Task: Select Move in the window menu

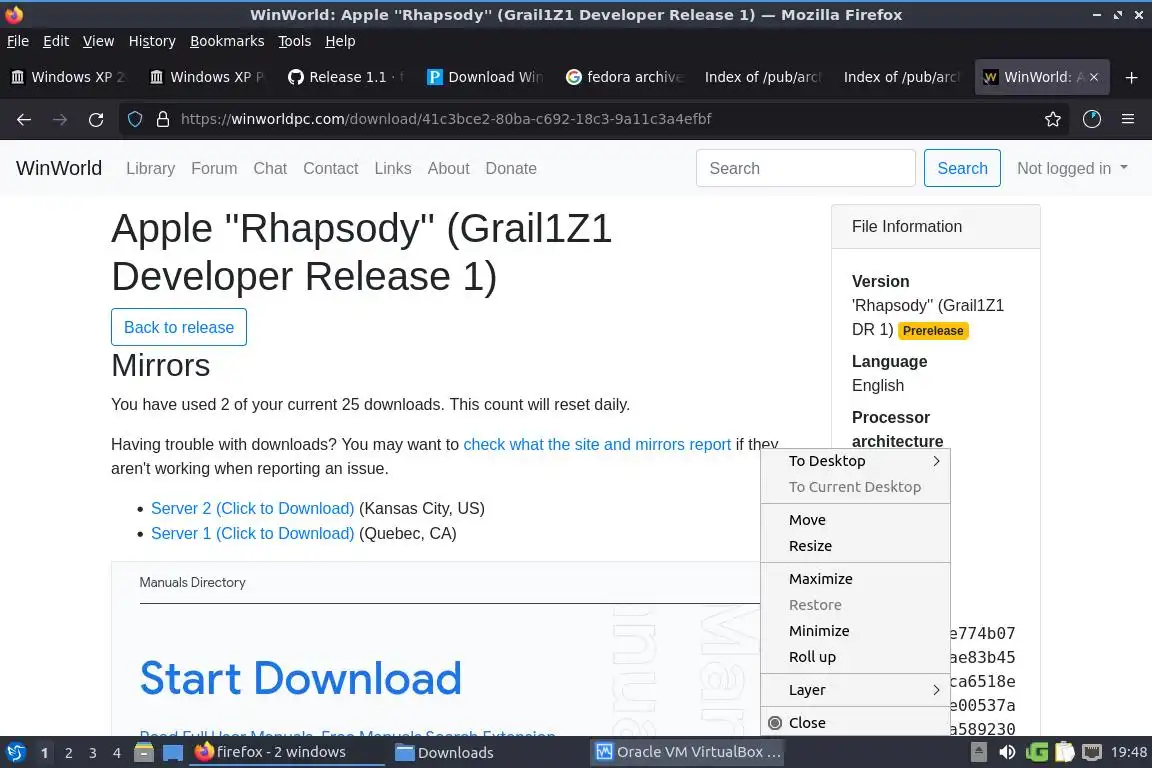Action: coord(855,520)
